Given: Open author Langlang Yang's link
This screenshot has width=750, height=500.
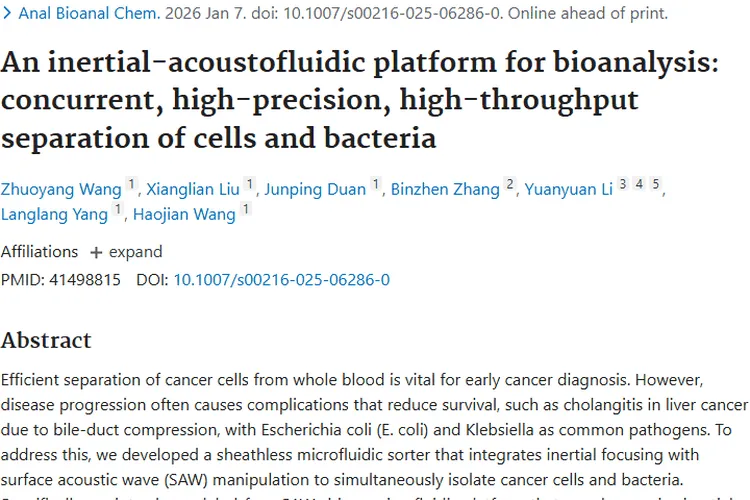Looking at the screenshot, I should [x=54, y=214].
